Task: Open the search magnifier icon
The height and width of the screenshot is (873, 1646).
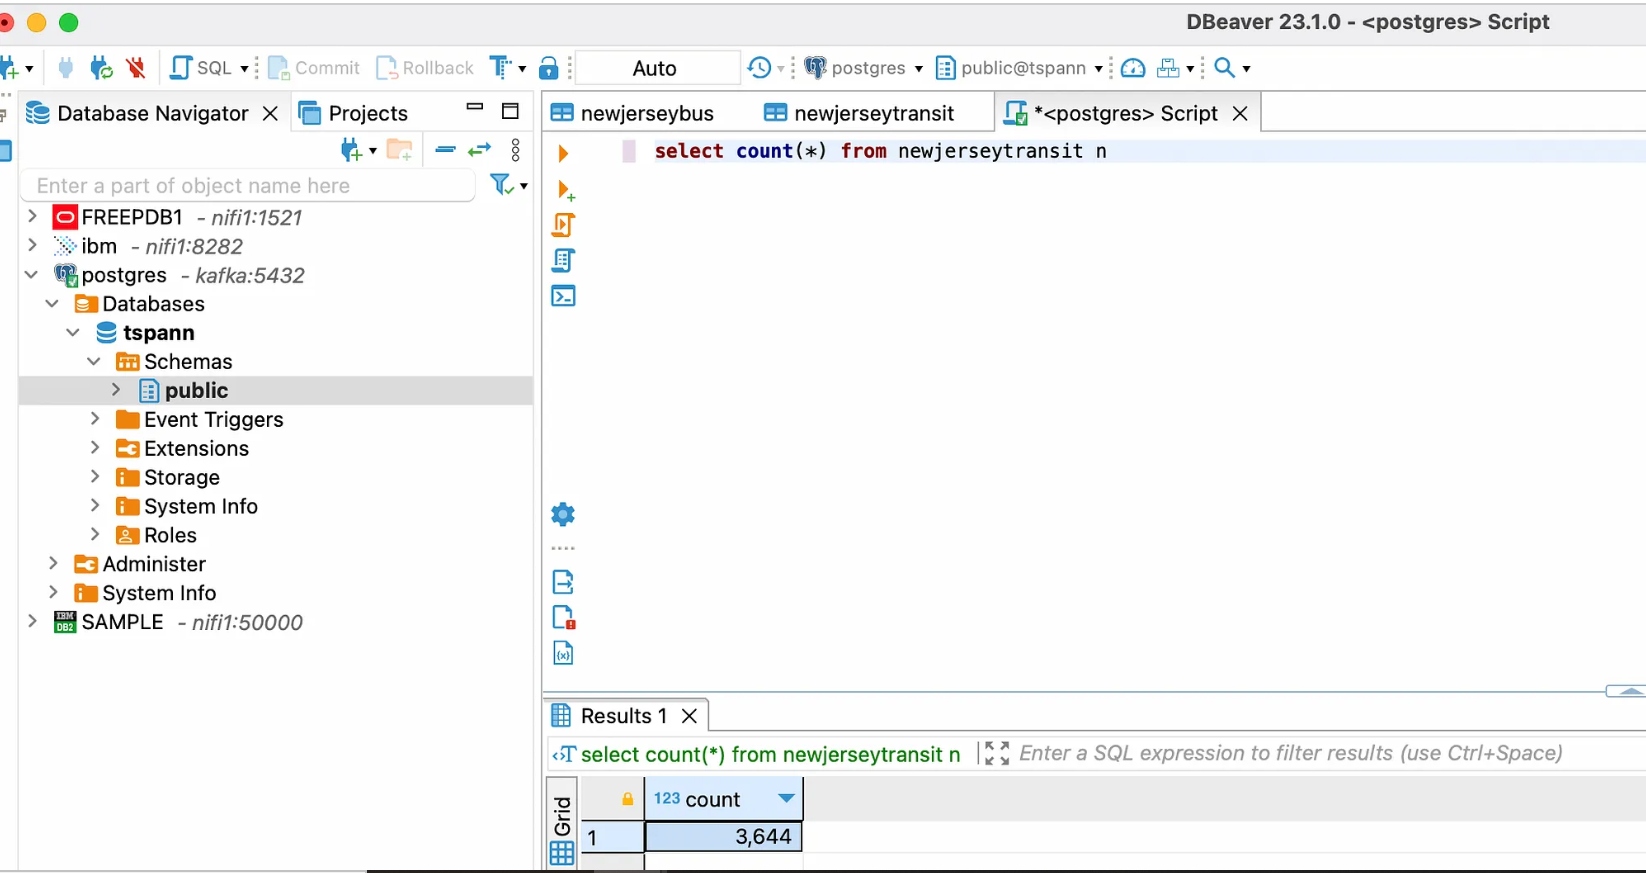Action: pyautogui.click(x=1224, y=68)
